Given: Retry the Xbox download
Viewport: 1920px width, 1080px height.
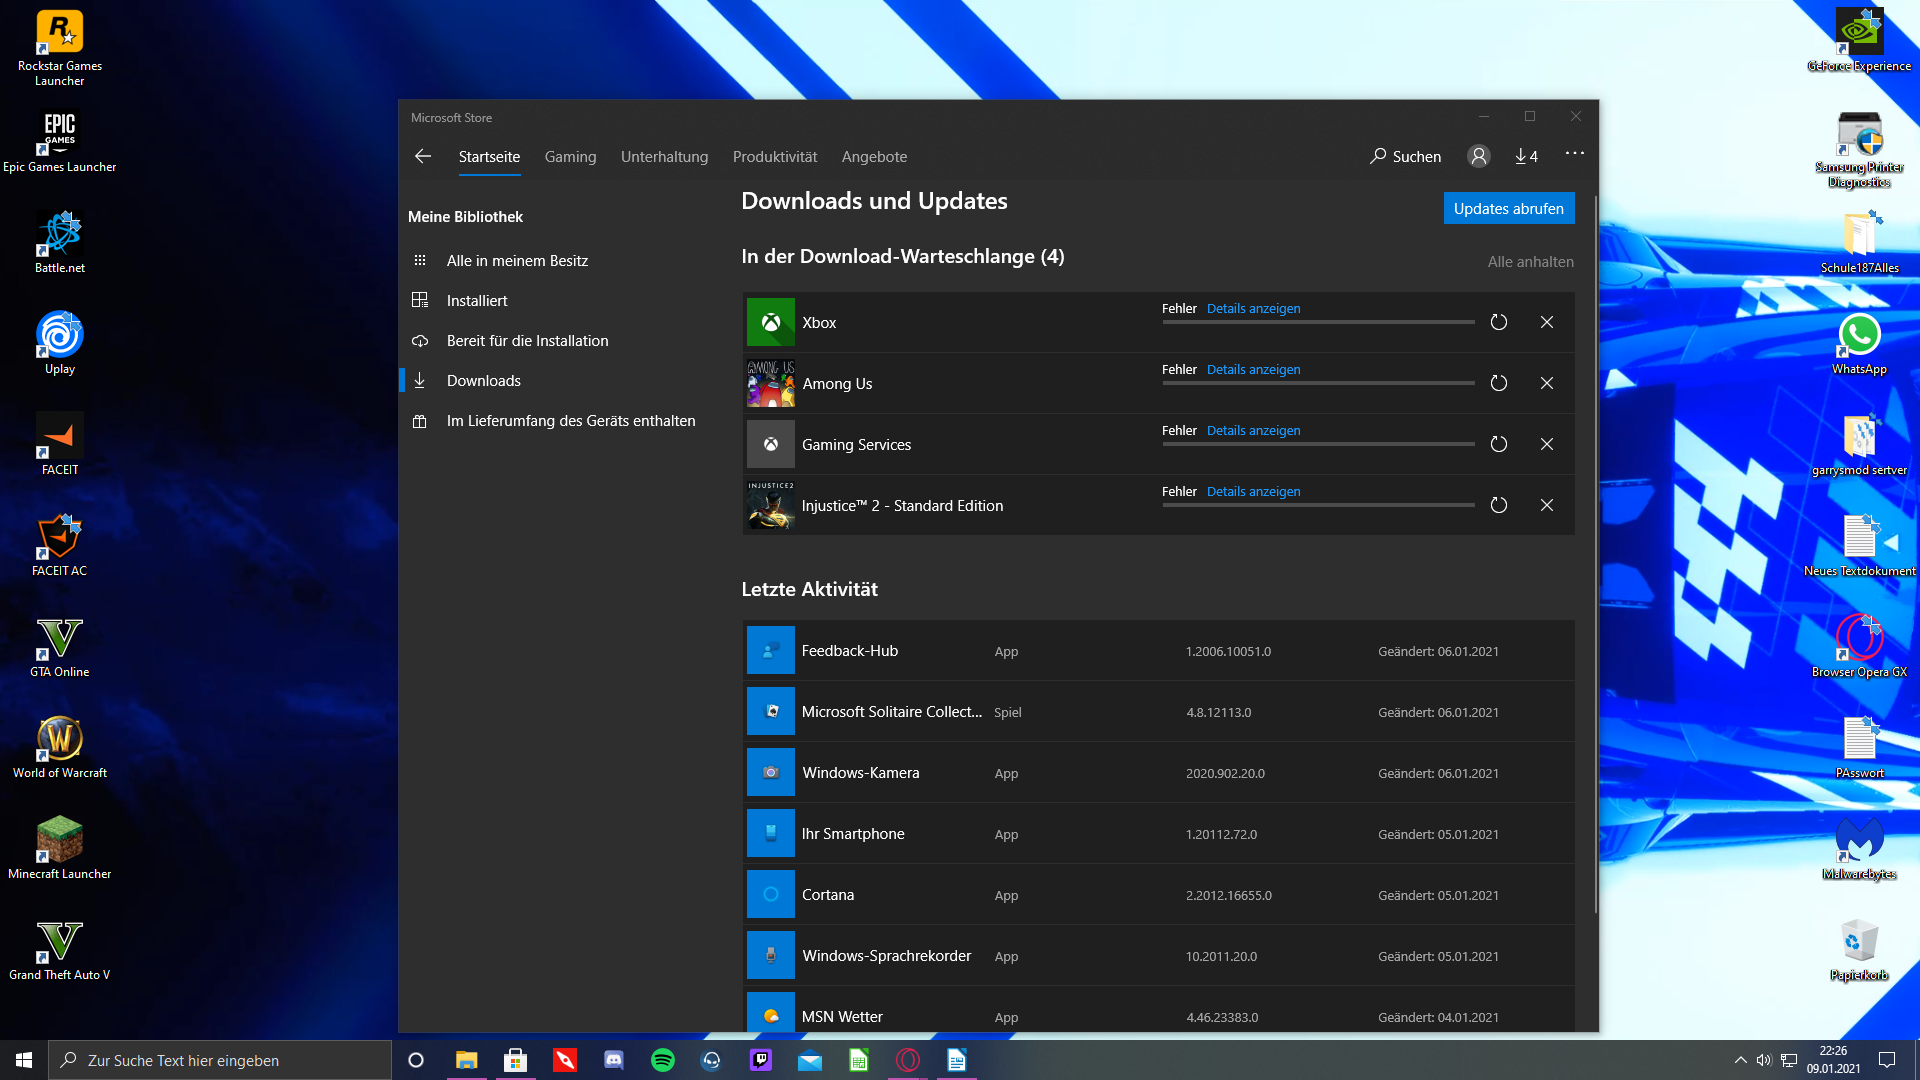Looking at the screenshot, I should (1498, 322).
